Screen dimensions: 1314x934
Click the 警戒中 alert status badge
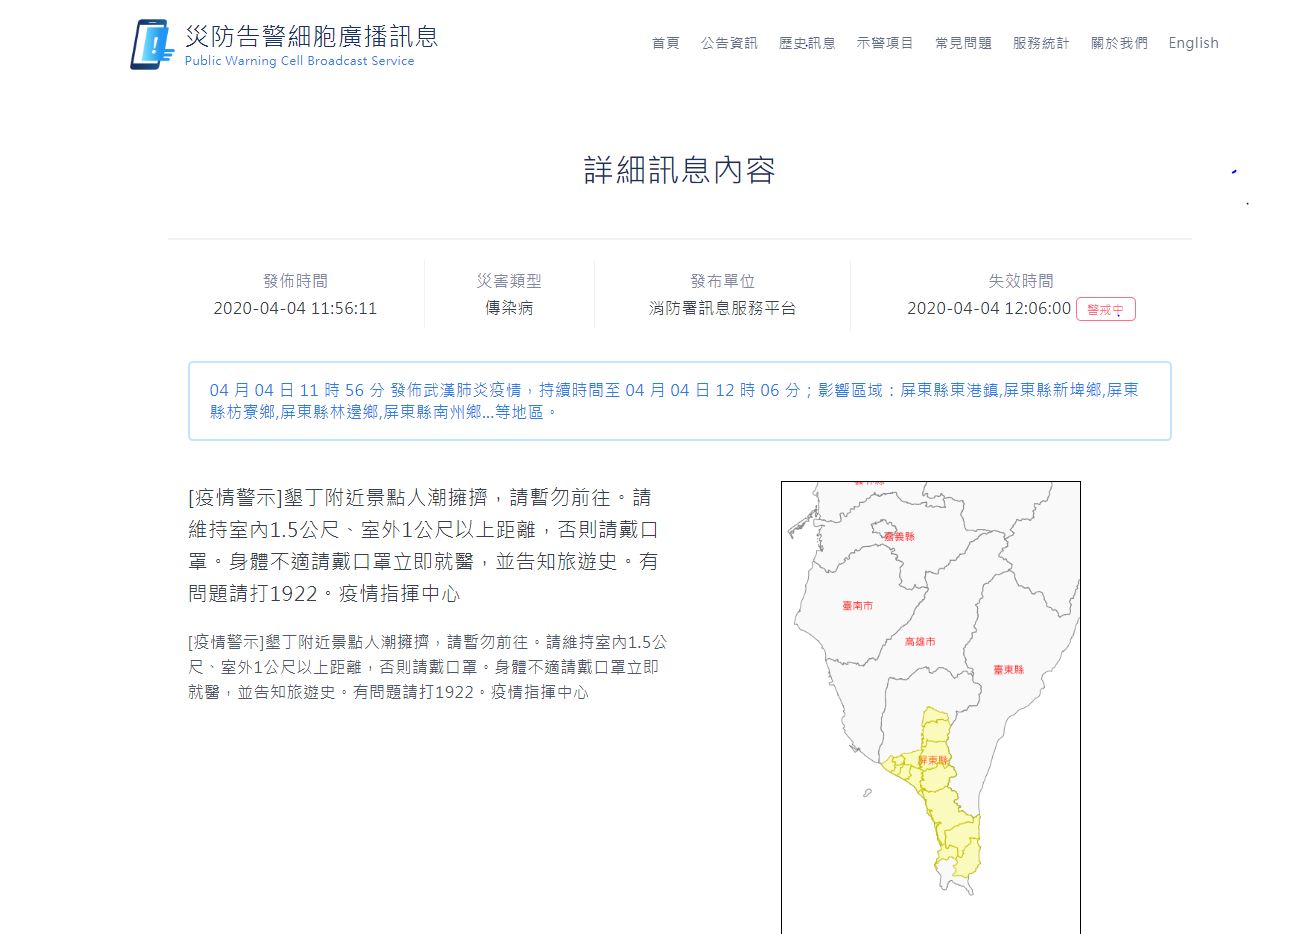(1106, 309)
